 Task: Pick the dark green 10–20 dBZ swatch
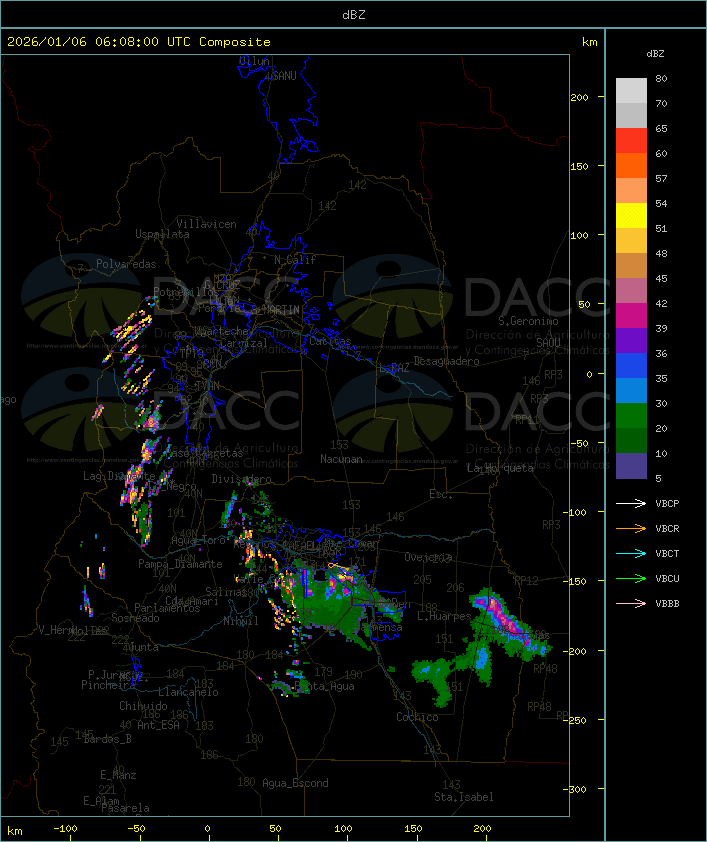[631, 440]
